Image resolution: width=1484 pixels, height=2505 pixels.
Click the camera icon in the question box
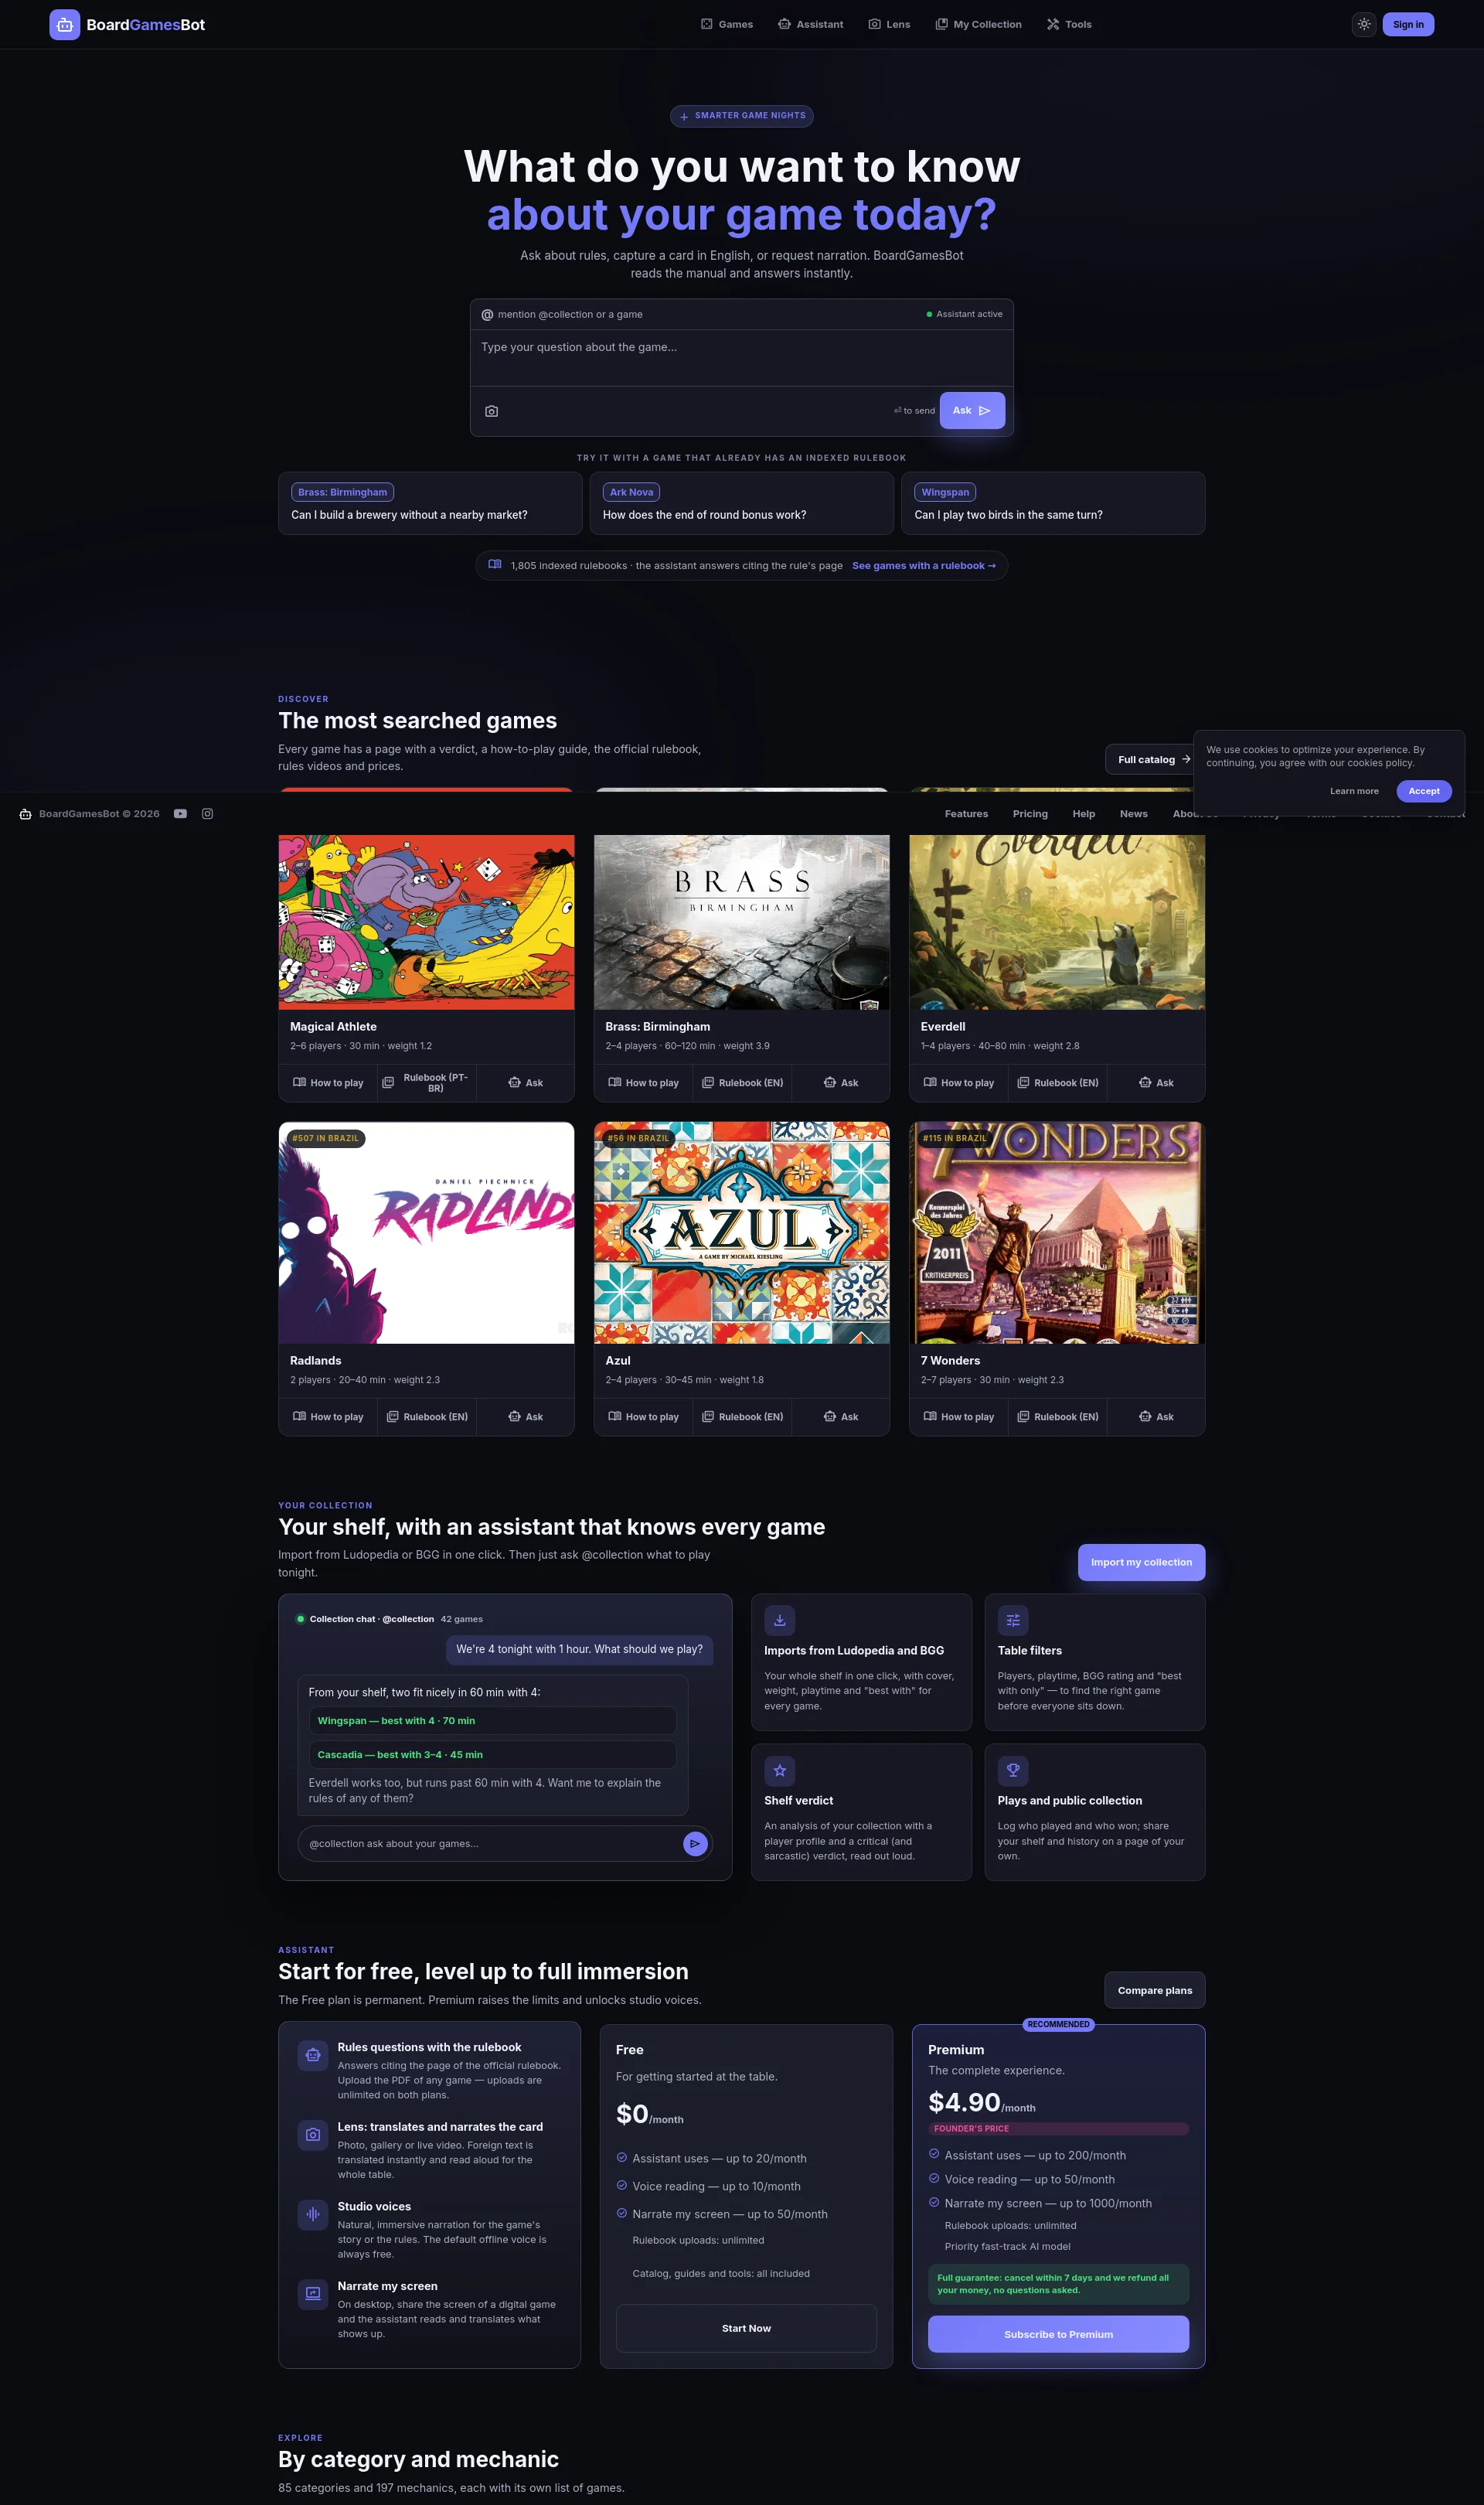492,411
